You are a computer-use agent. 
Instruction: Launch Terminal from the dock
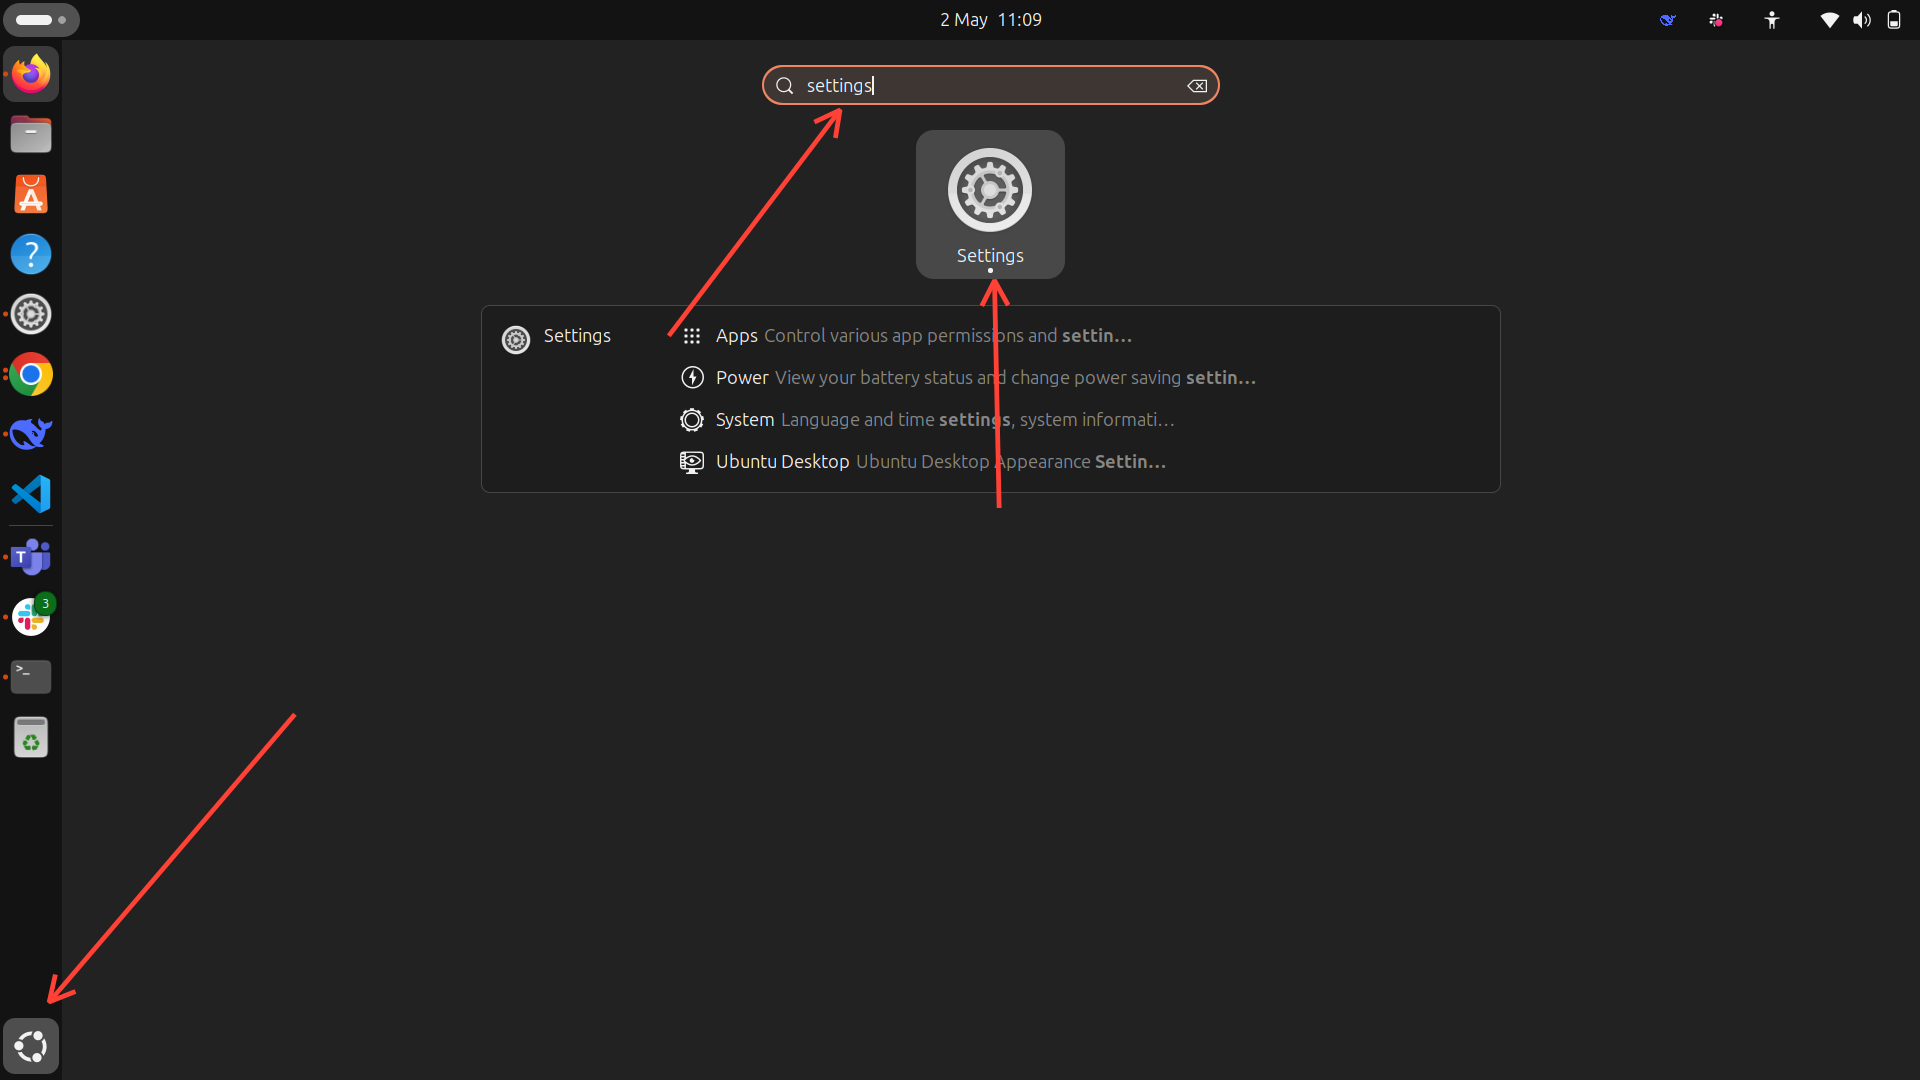click(x=31, y=677)
